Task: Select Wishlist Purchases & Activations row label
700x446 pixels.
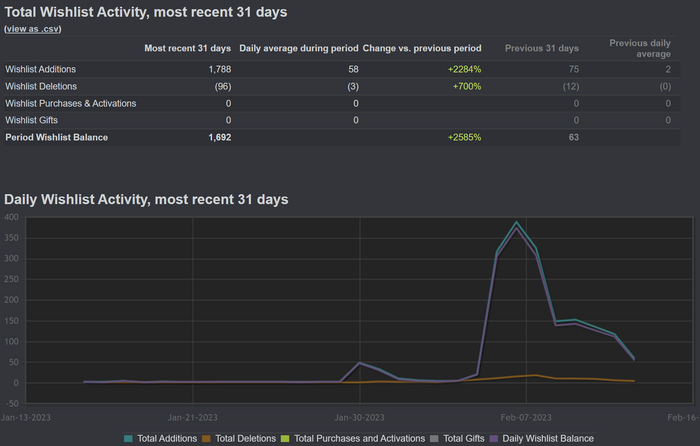Action: 71,103
